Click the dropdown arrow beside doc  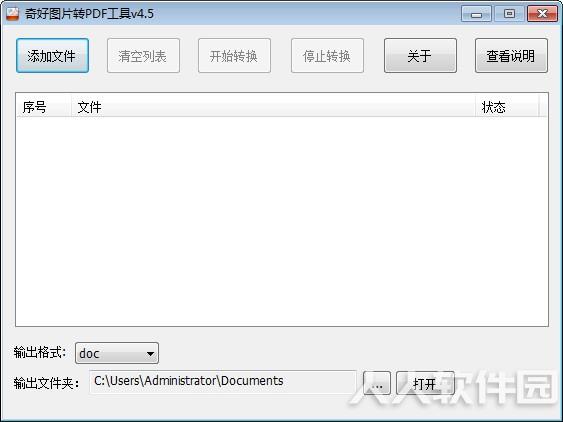[x=150, y=353]
